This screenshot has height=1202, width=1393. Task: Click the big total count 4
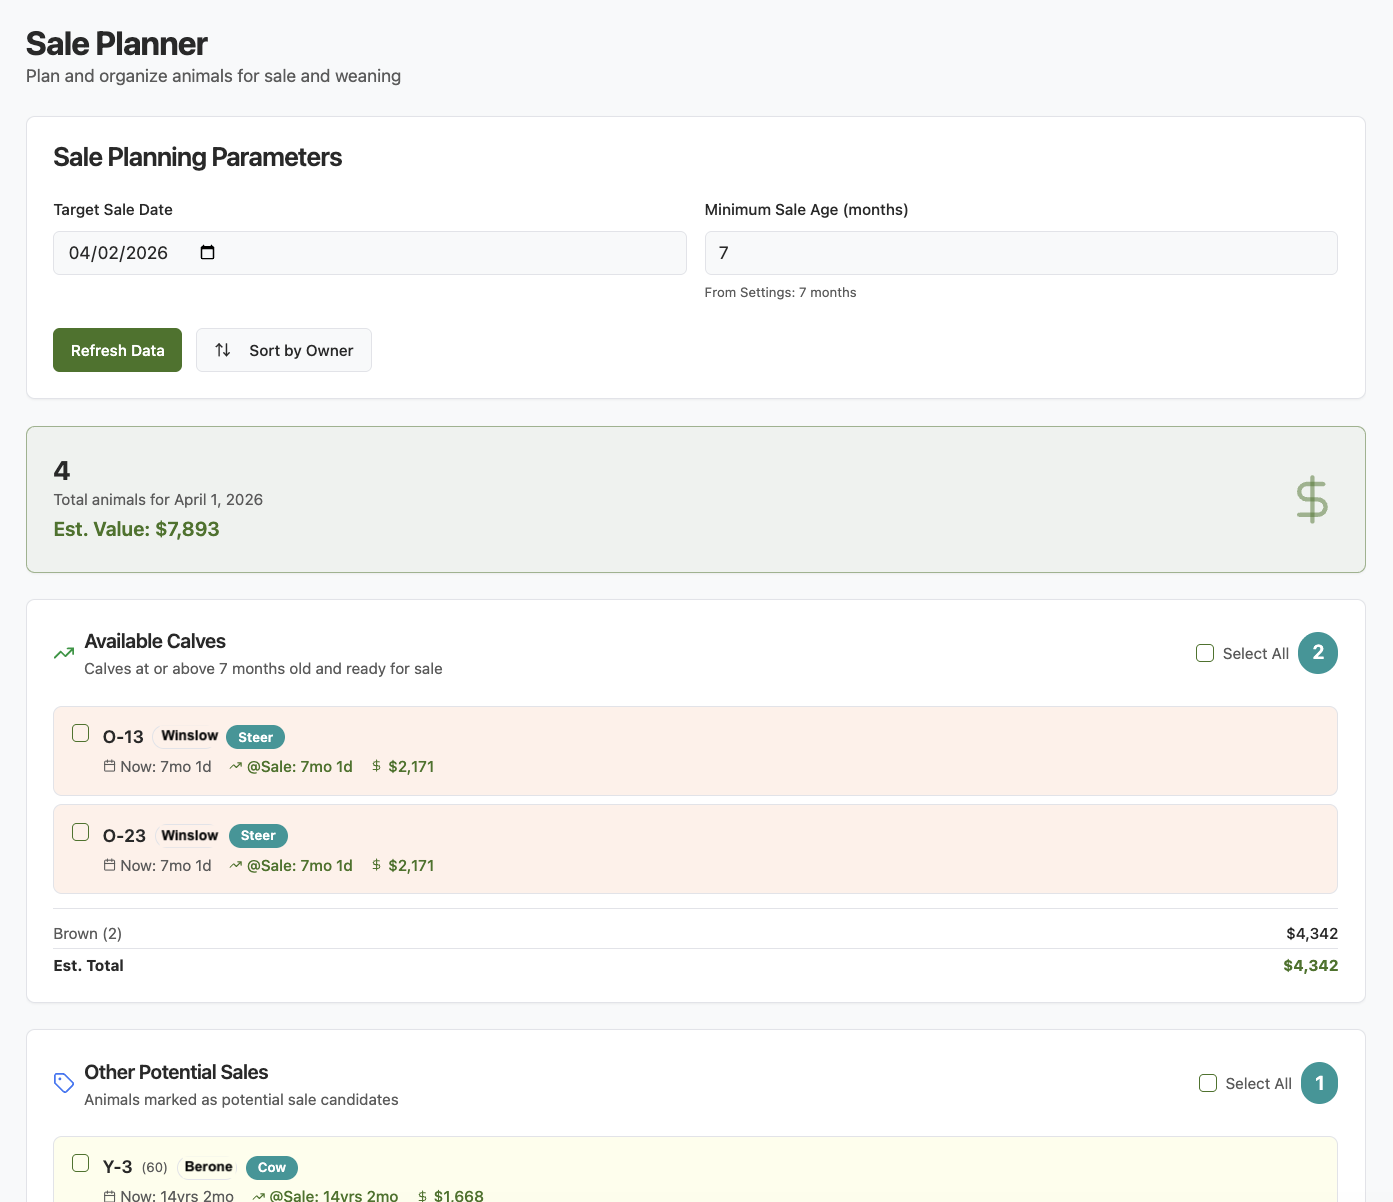(x=62, y=470)
